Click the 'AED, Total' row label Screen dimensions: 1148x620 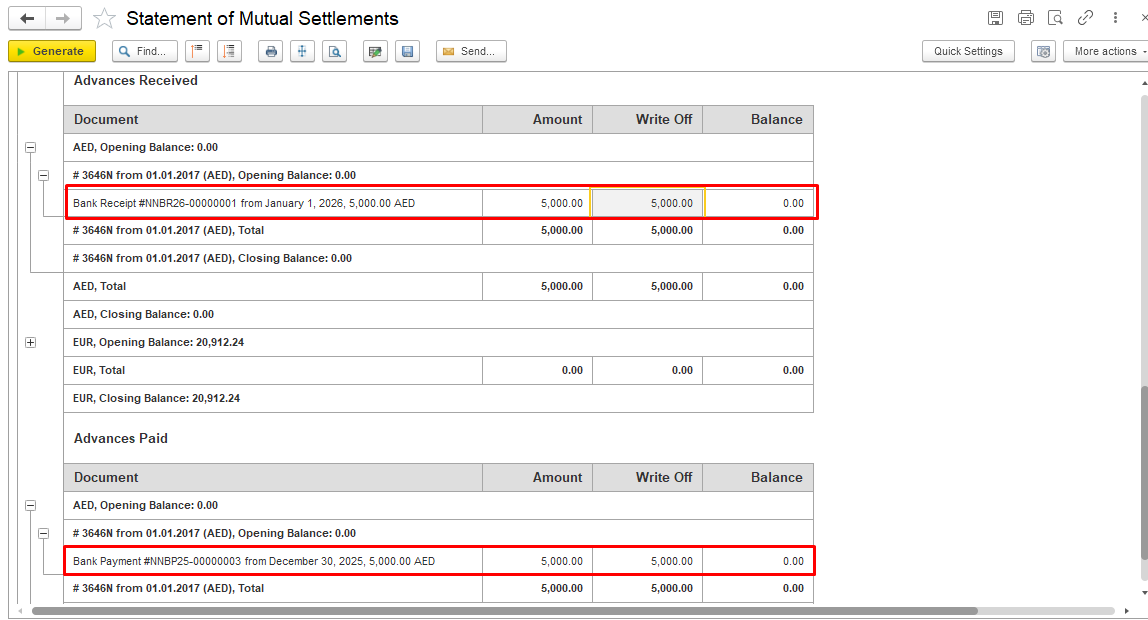pos(100,286)
